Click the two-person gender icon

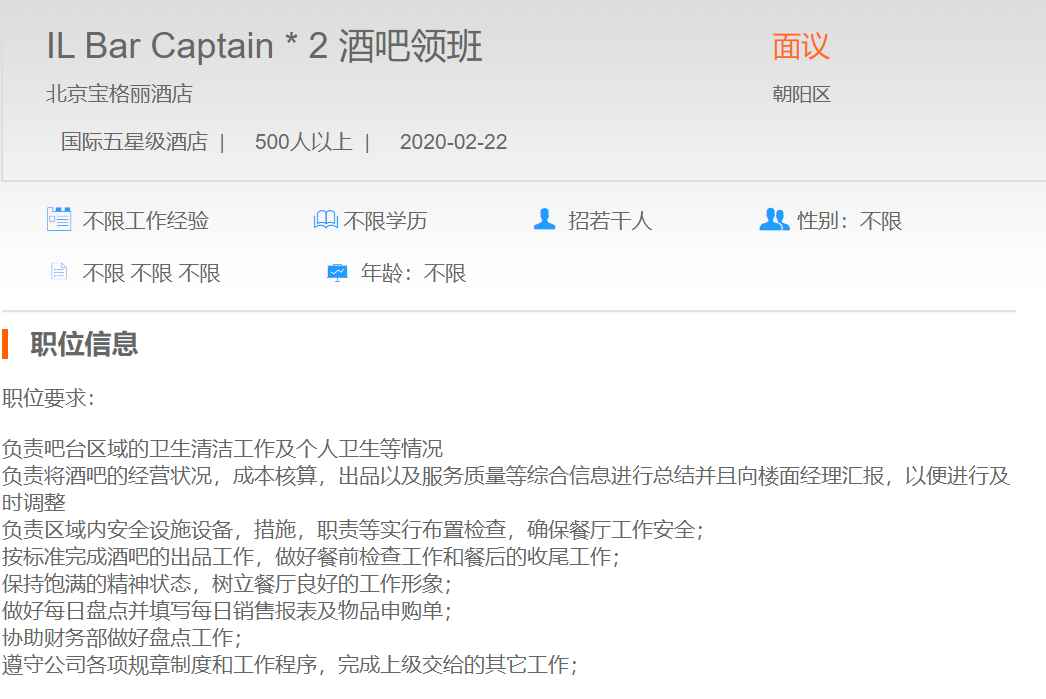pos(774,219)
